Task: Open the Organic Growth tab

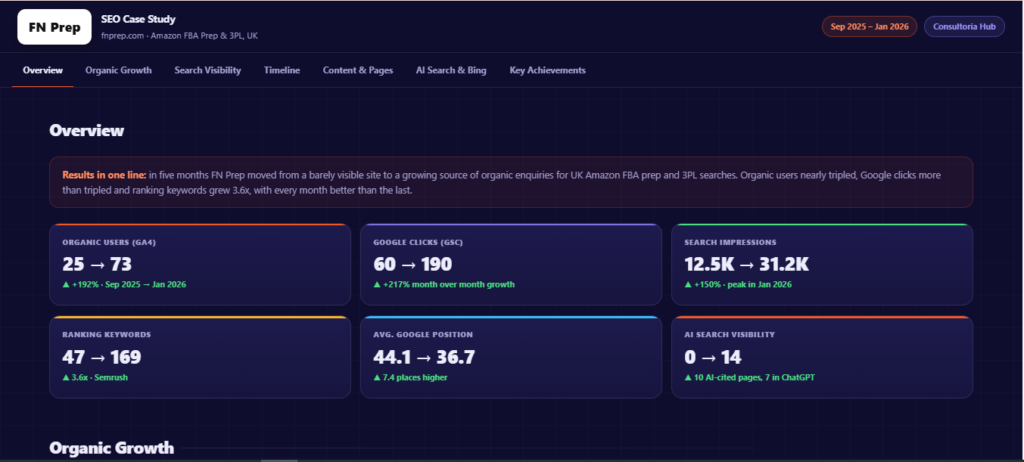Action: tap(118, 70)
